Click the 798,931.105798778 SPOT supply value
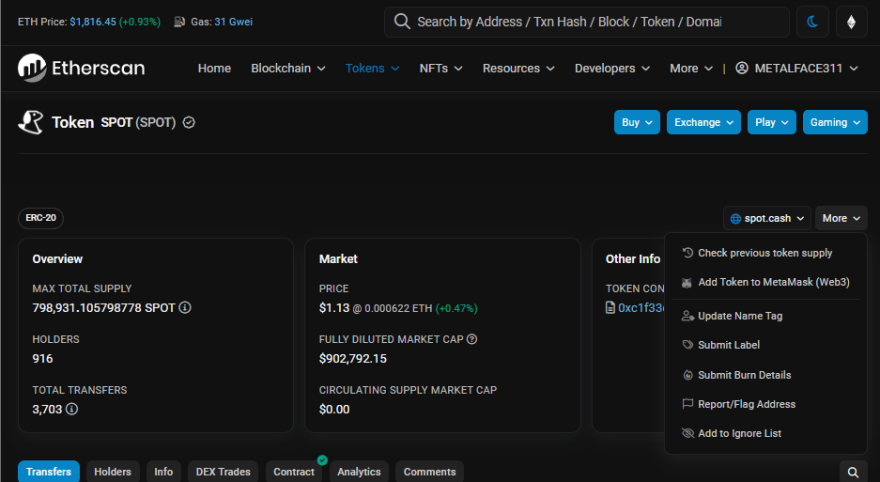 click(x=104, y=307)
